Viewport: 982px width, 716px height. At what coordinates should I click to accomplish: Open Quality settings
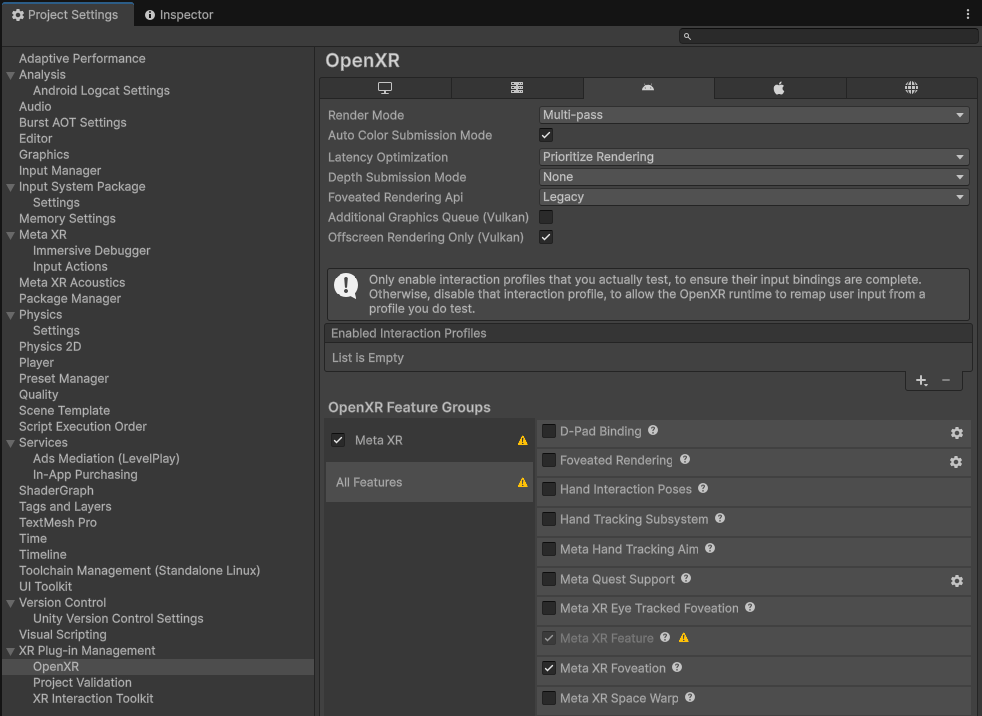coord(38,394)
